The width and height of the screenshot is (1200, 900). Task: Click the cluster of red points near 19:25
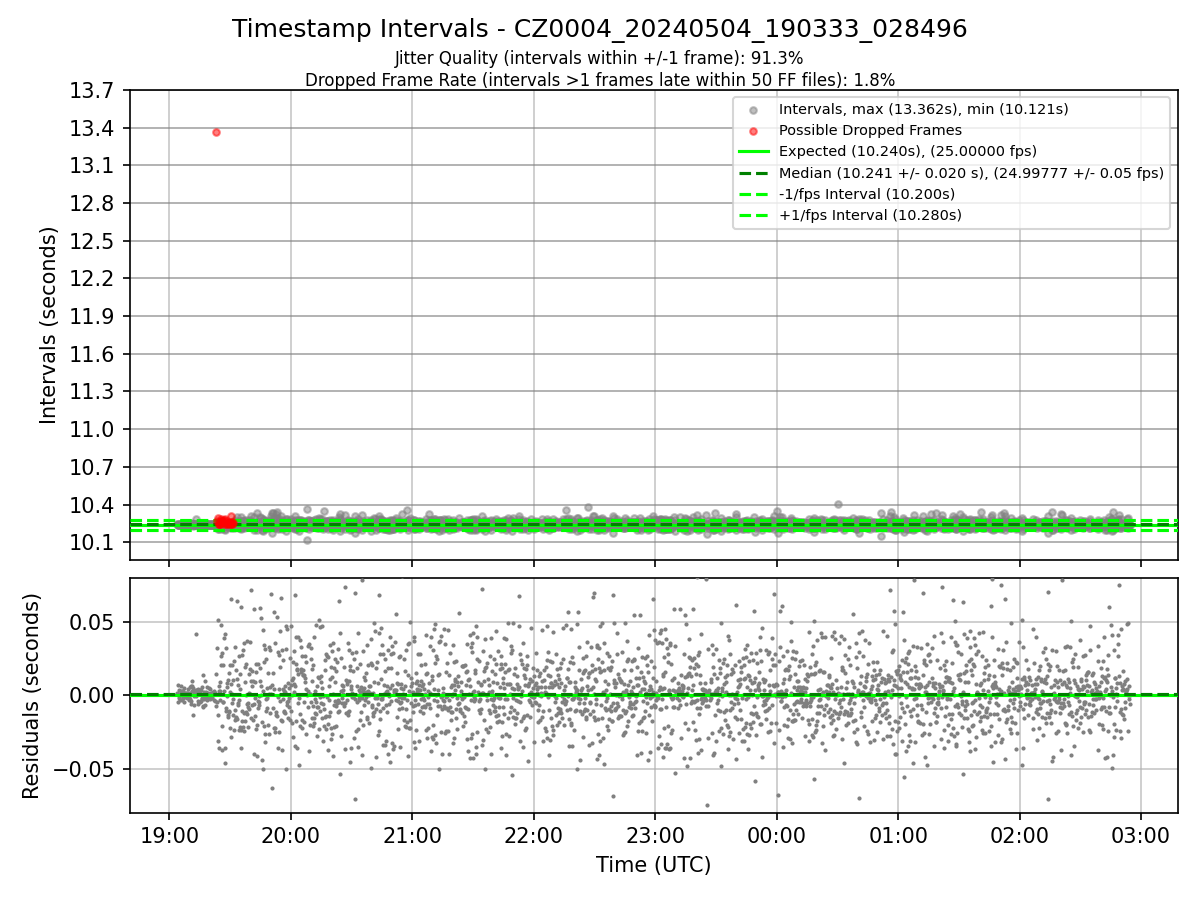(x=225, y=521)
